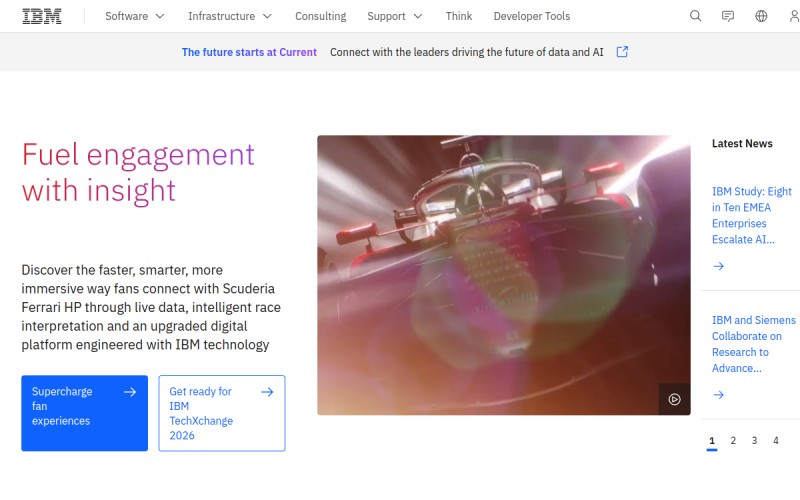Open IBM Study: Eight in Ten EMEA news link
Screen dimensions: 800x500
752,215
